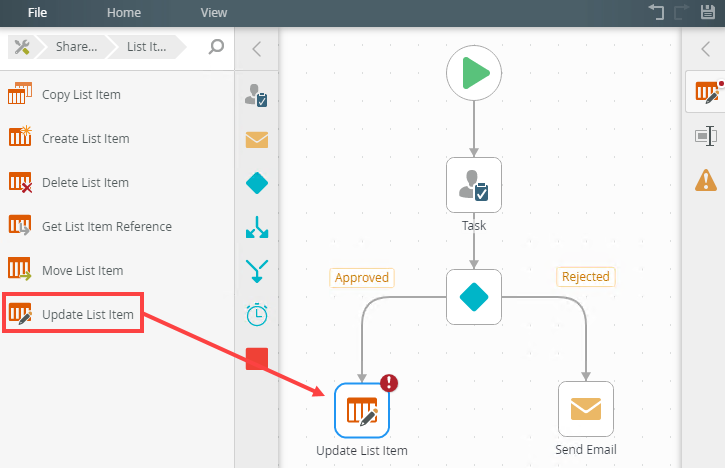Screen dimensions: 725x468
Task: Click the undo arrow icon
Action: point(656,12)
